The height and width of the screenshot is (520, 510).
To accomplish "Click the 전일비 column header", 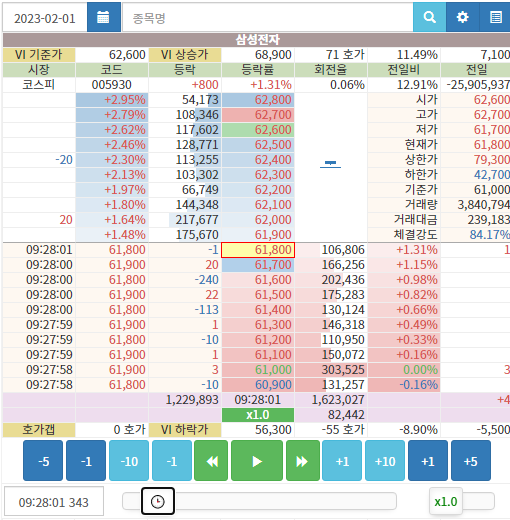I will 404,70.
